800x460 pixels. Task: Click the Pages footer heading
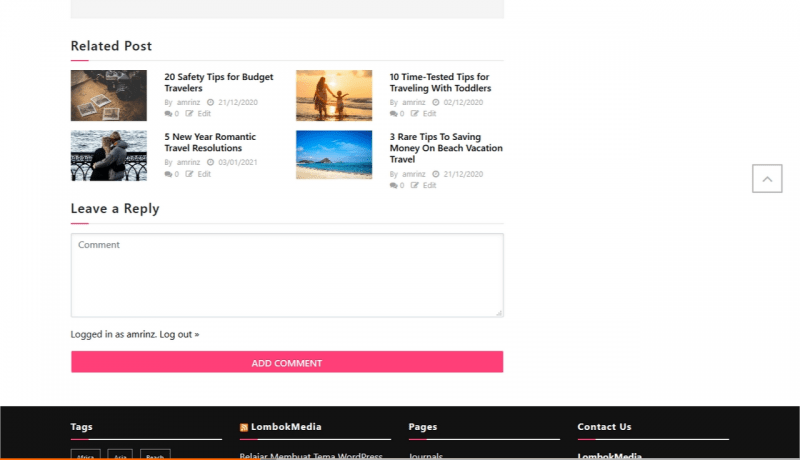click(423, 427)
